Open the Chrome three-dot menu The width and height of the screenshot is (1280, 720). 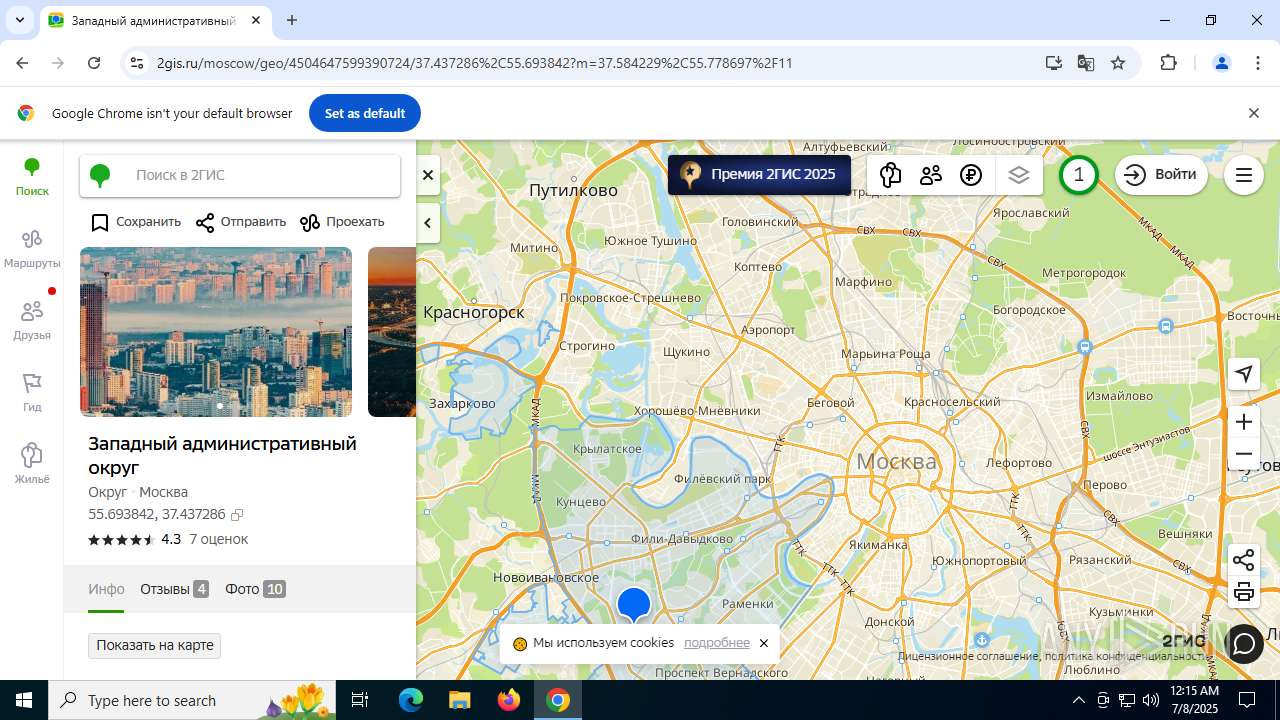tap(1258, 63)
